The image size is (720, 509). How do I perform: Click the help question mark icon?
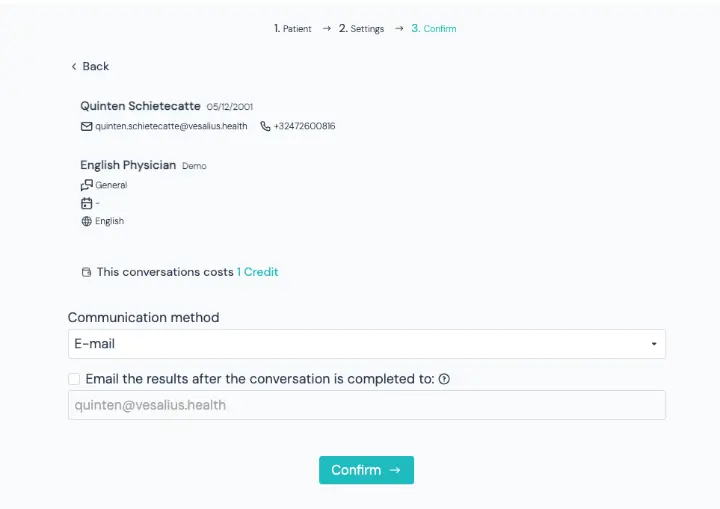(x=444, y=379)
